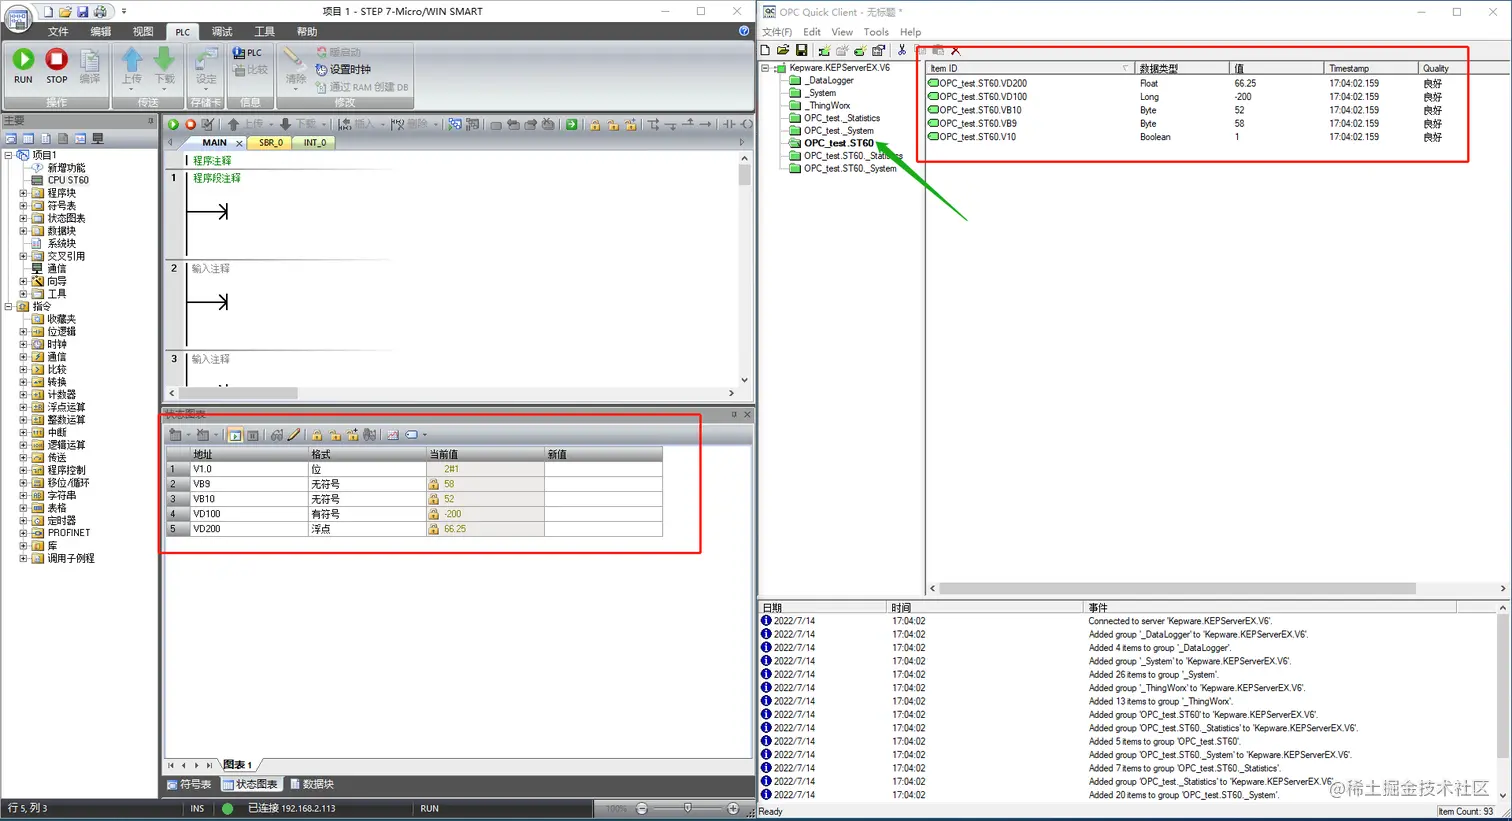The image size is (1512, 821).
Task: Click the red stop icon in program editor toolbar
Action: (x=190, y=125)
